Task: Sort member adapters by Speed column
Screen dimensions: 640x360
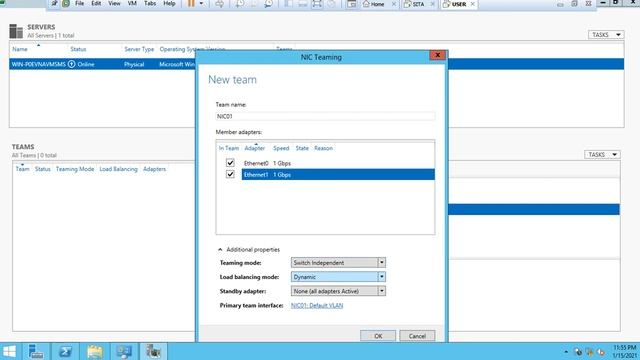Action: pyautogui.click(x=281, y=148)
